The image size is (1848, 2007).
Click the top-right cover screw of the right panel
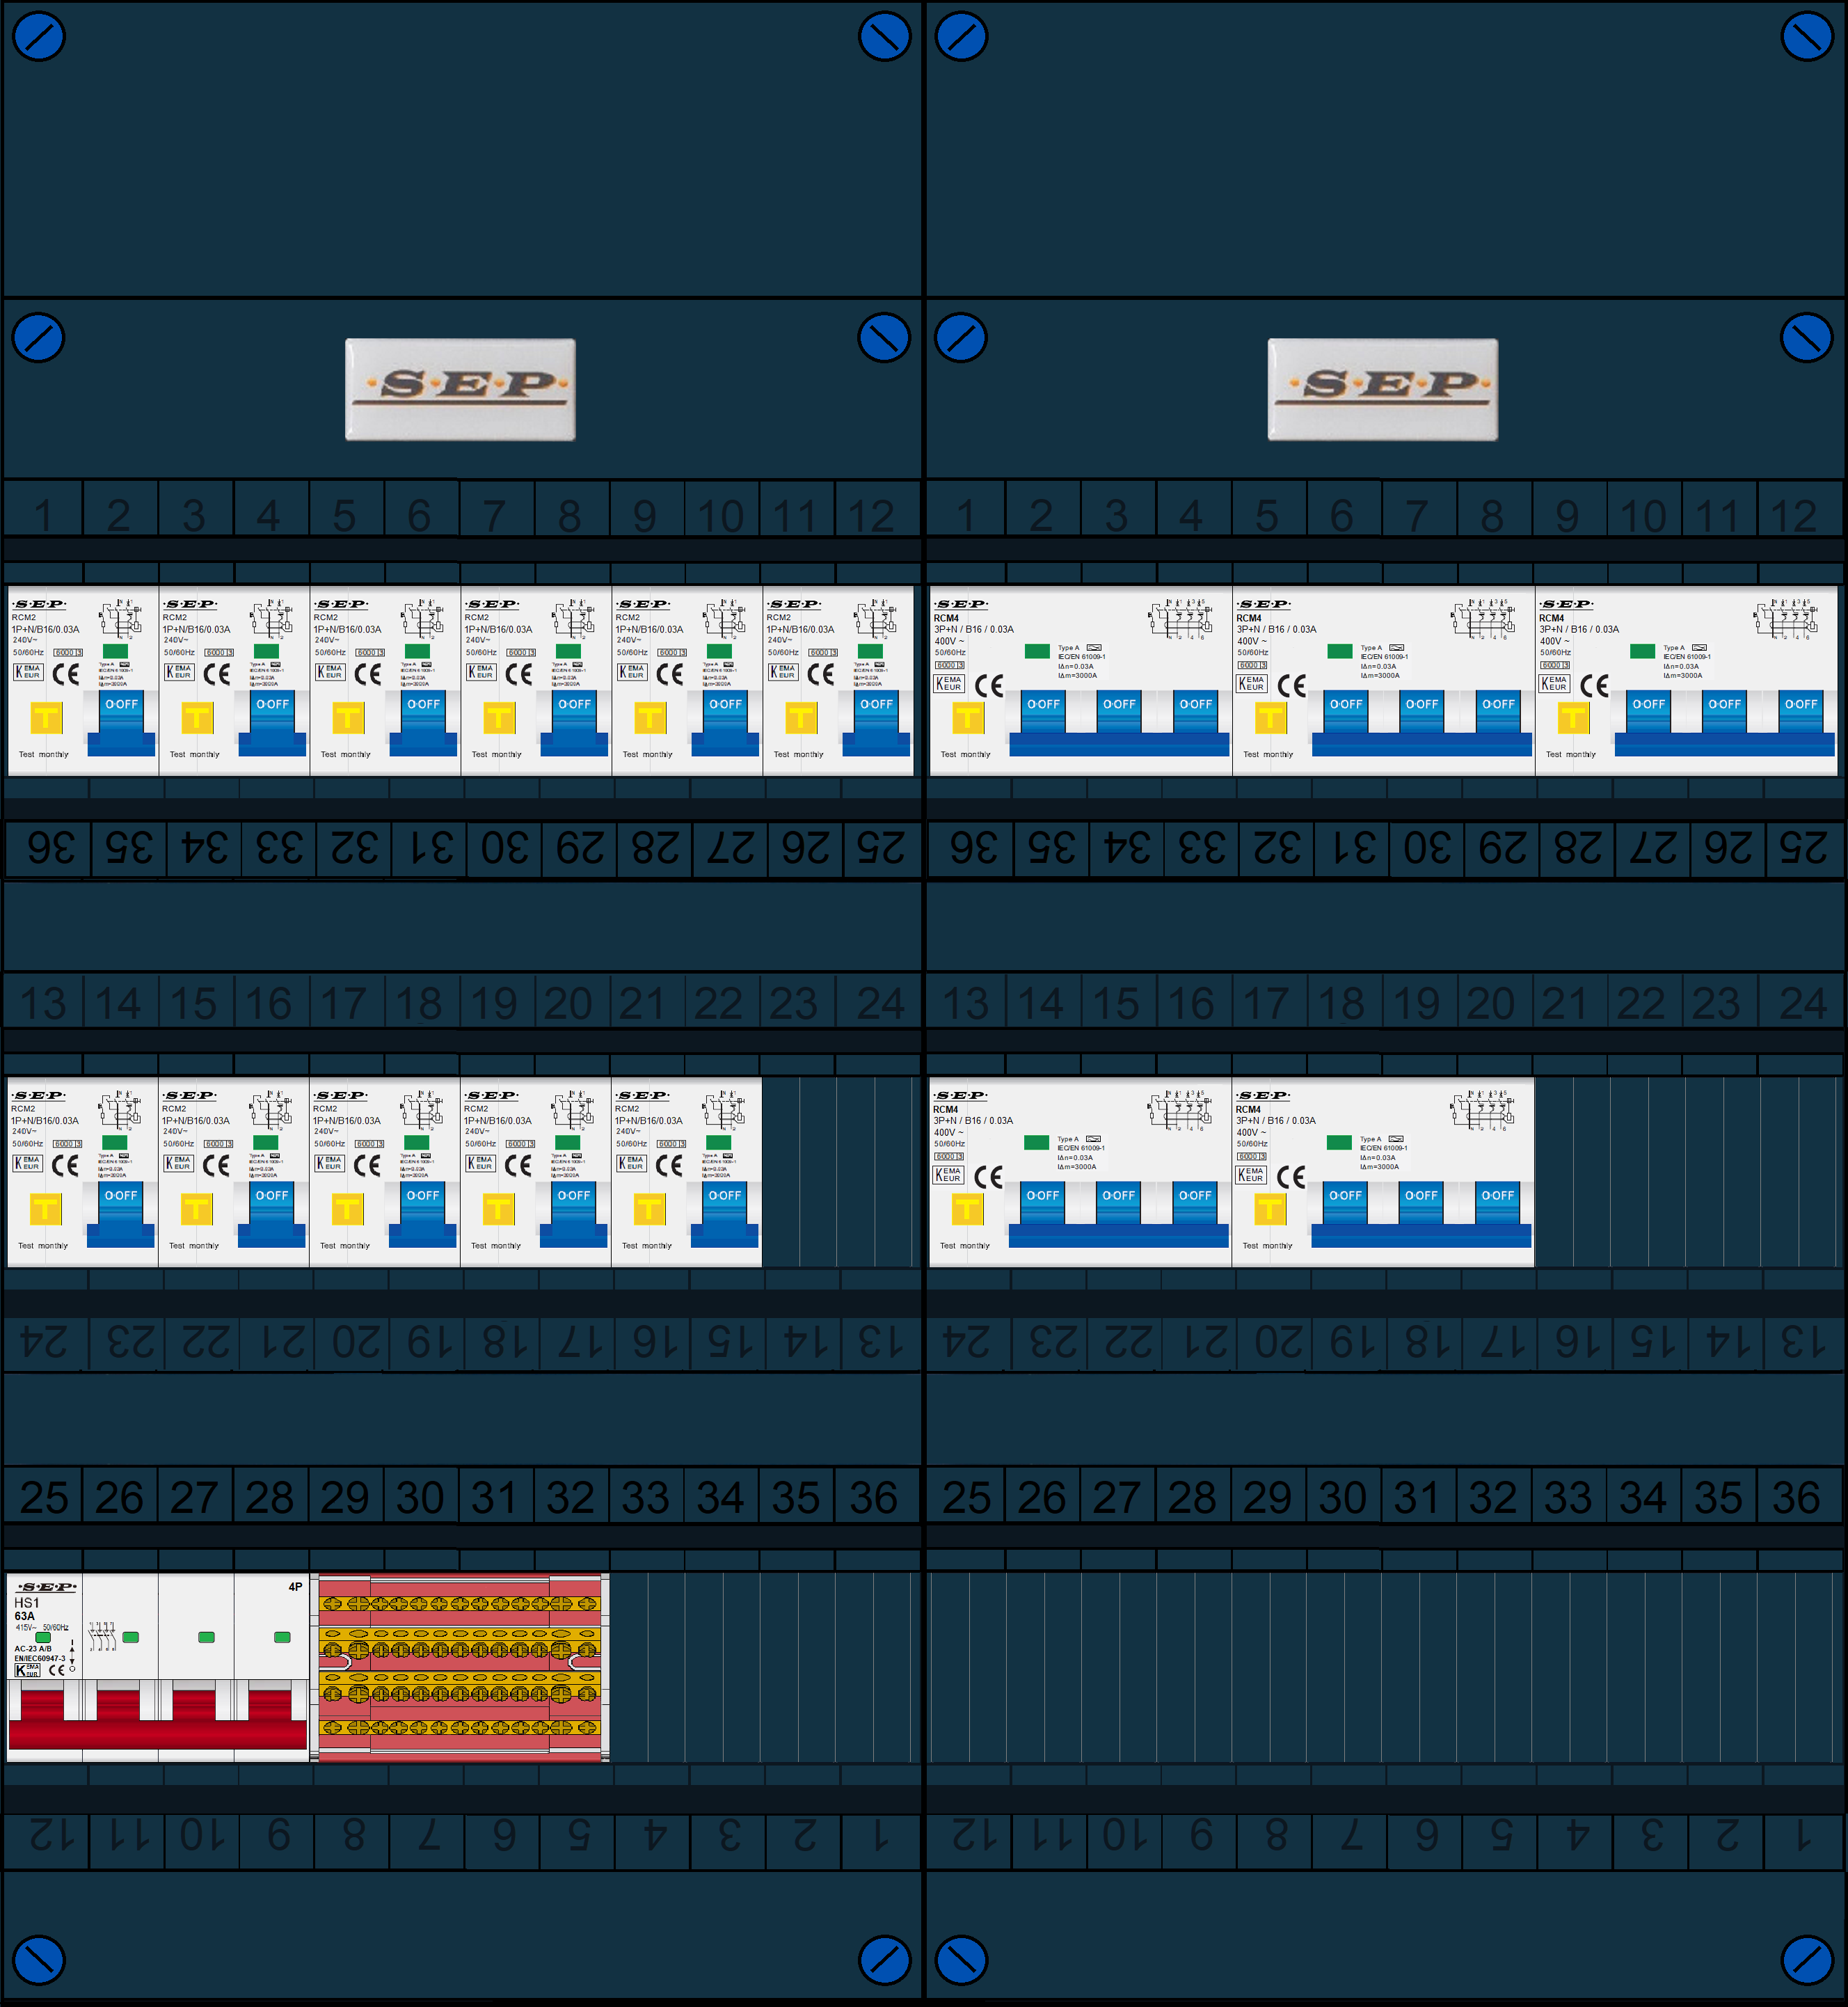(1807, 36)
